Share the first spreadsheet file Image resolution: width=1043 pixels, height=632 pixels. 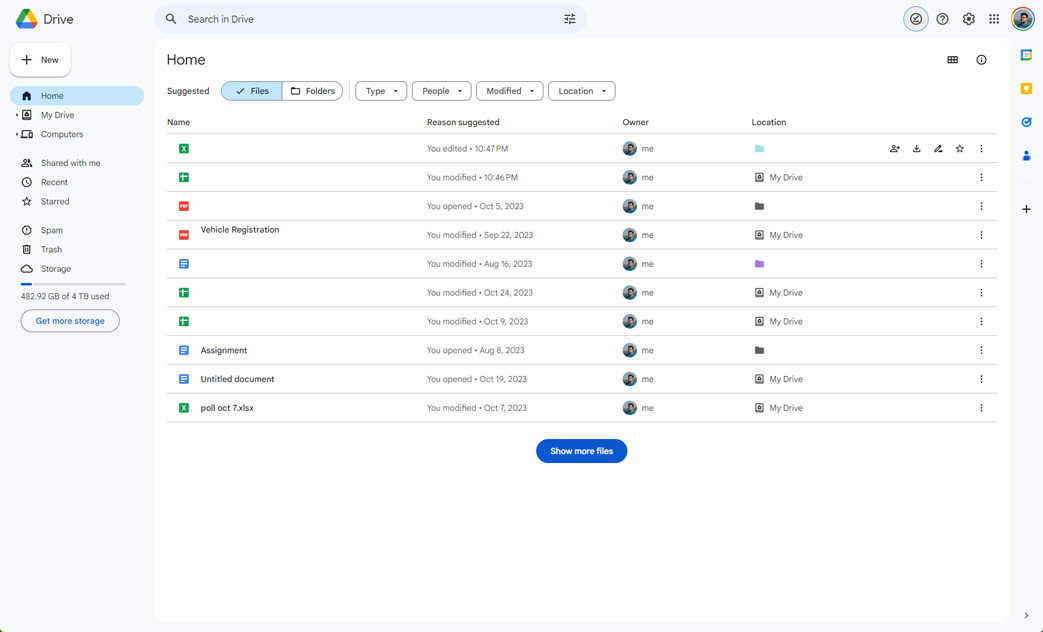894,148
